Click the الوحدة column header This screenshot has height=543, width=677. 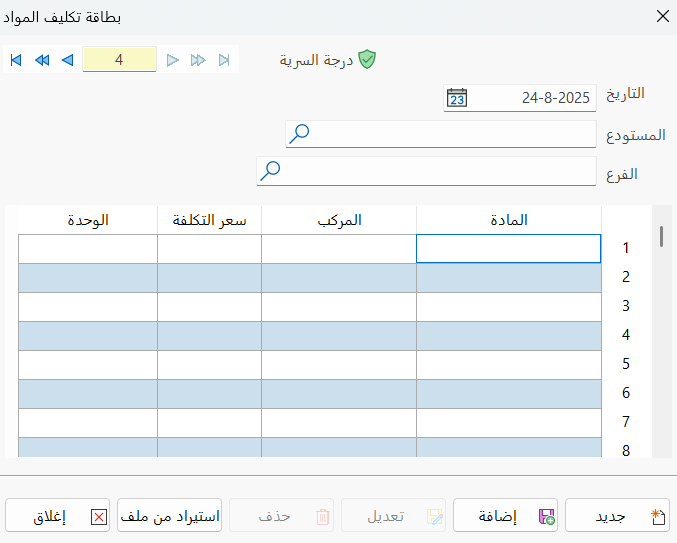click(88, 220)
